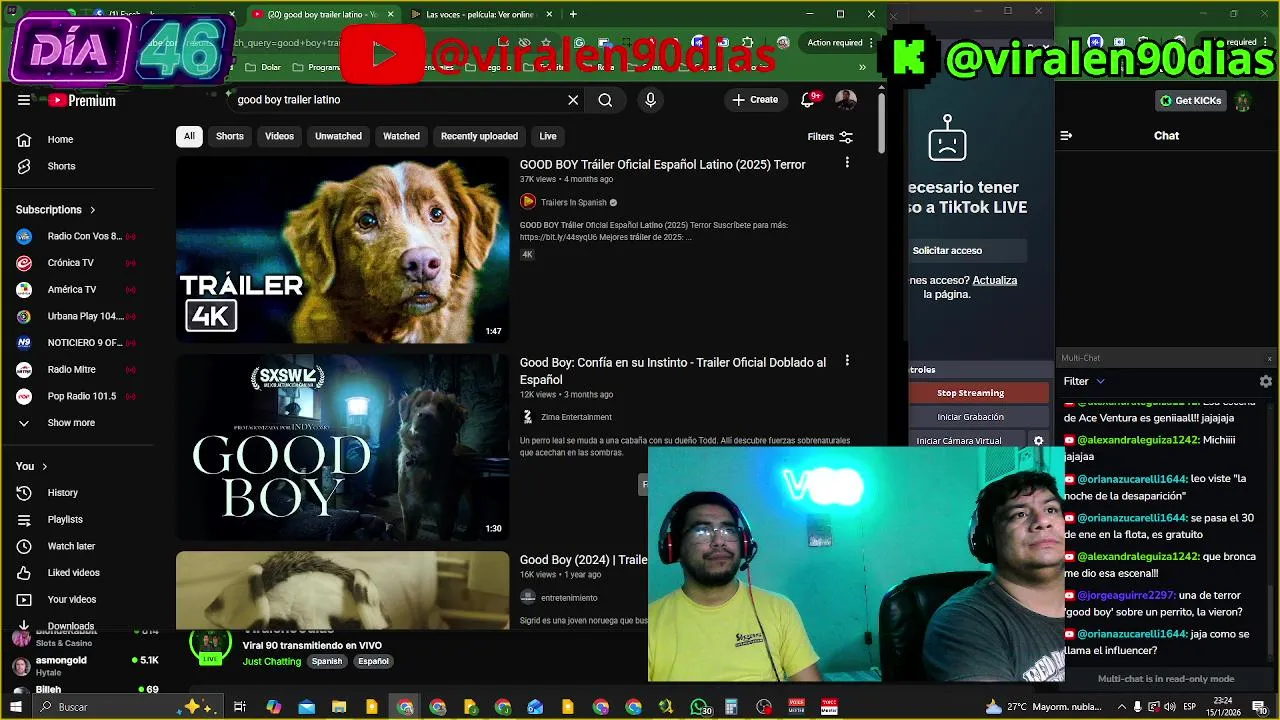Open WhatsApp from the taskbar
This screenshot has width=1280, height=720.
pos(699,707)
